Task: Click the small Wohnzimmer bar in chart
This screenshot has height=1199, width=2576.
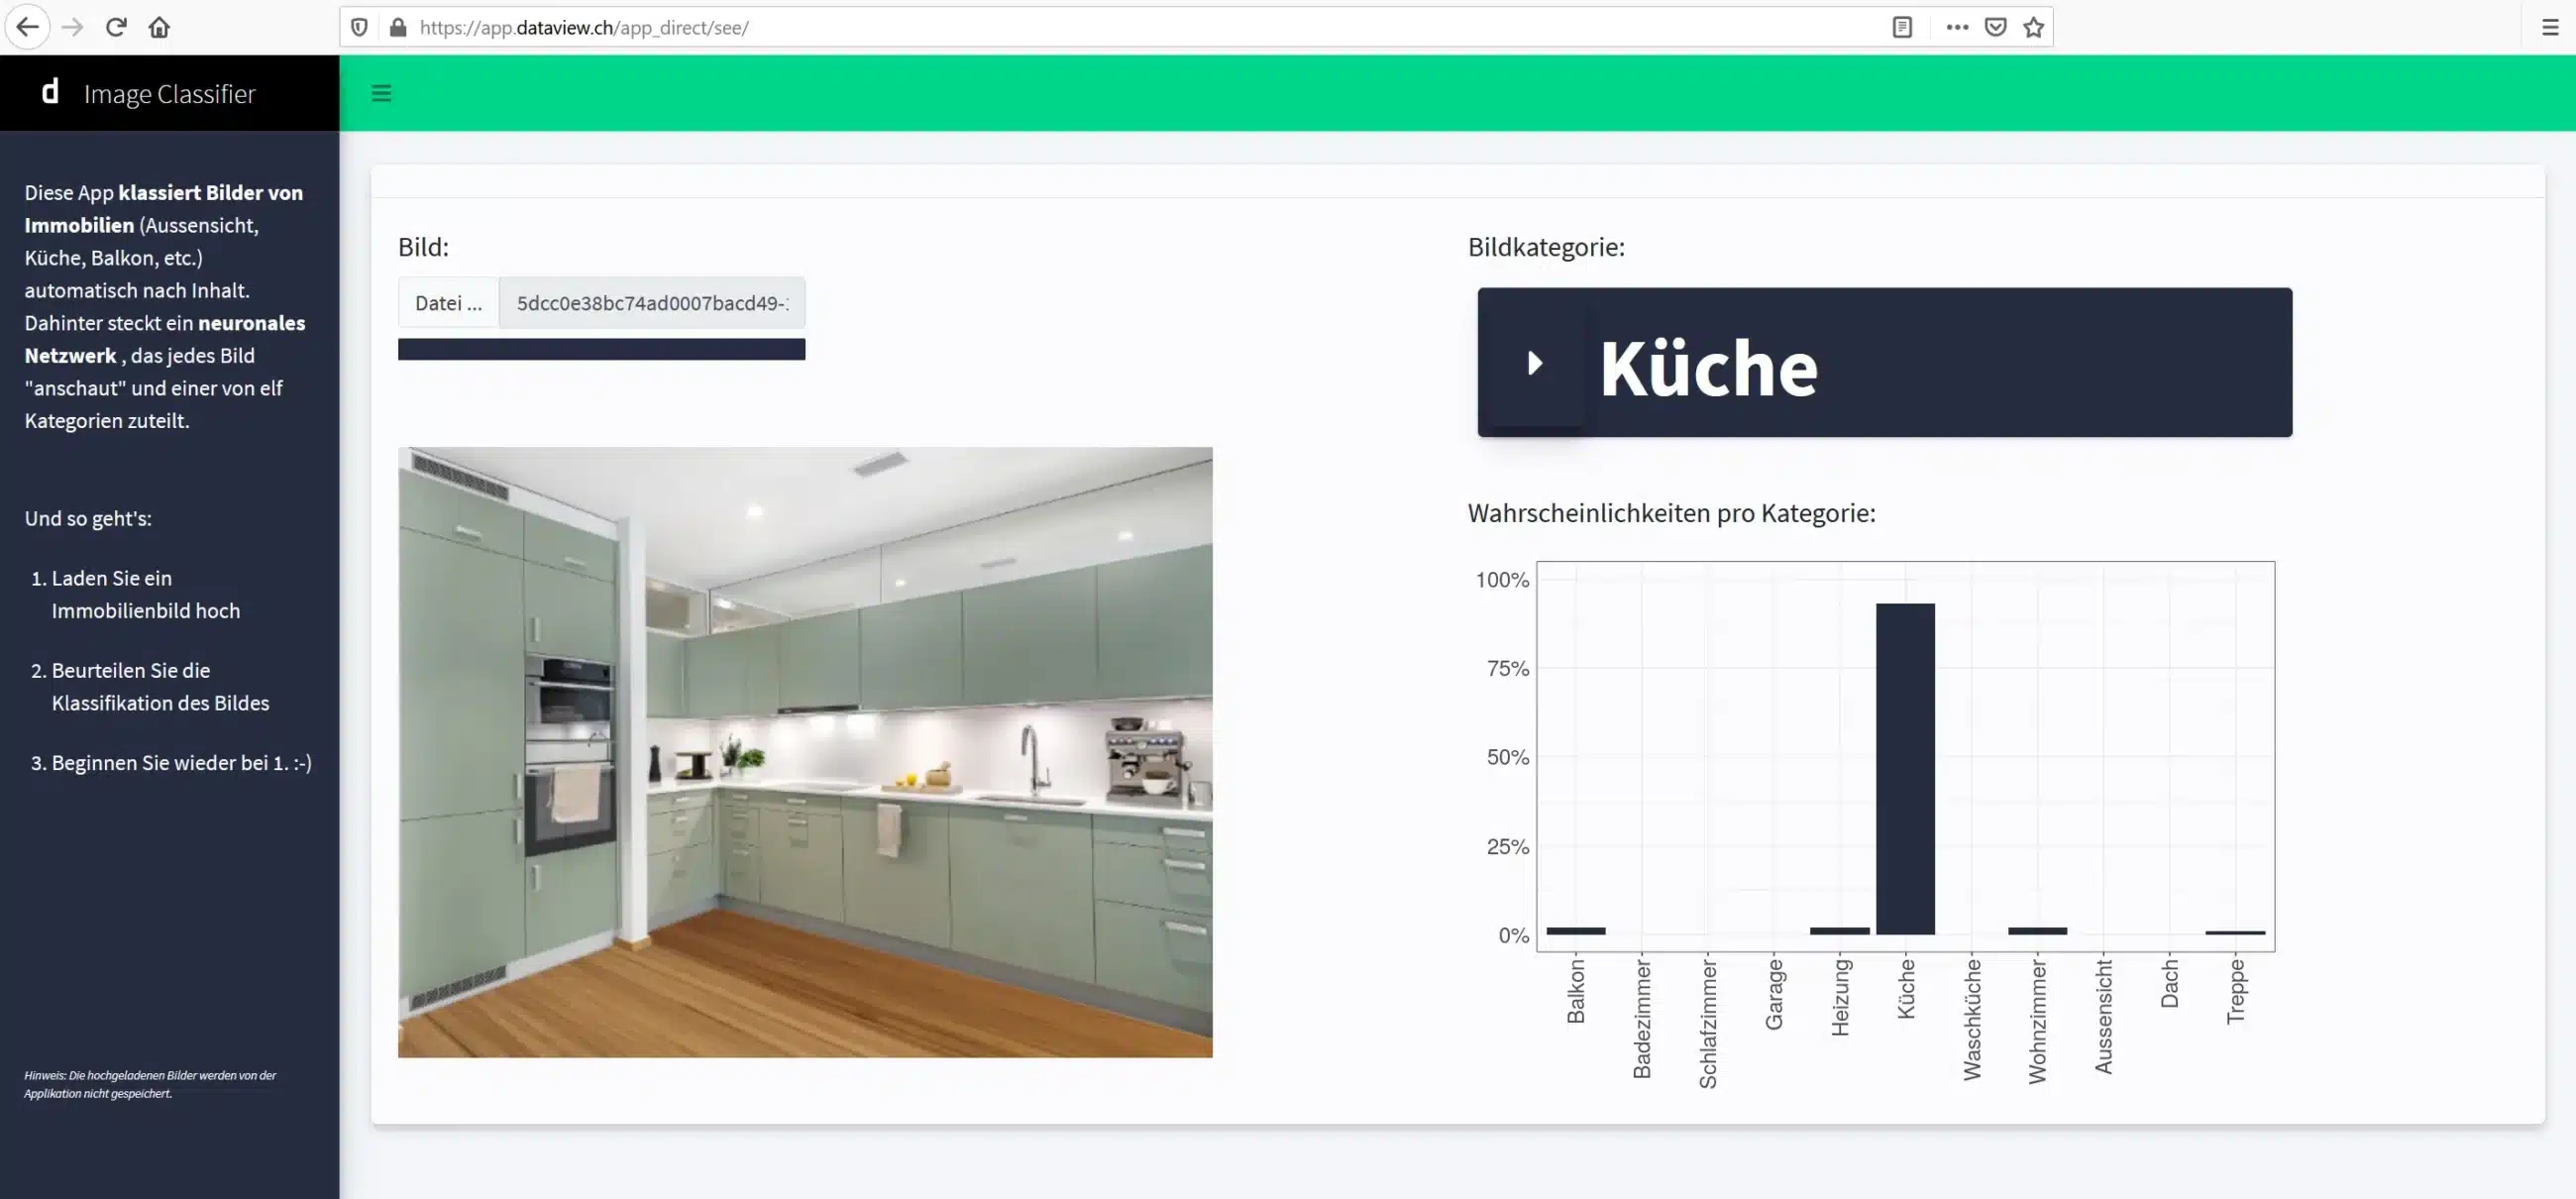Action: [2037, 931]
